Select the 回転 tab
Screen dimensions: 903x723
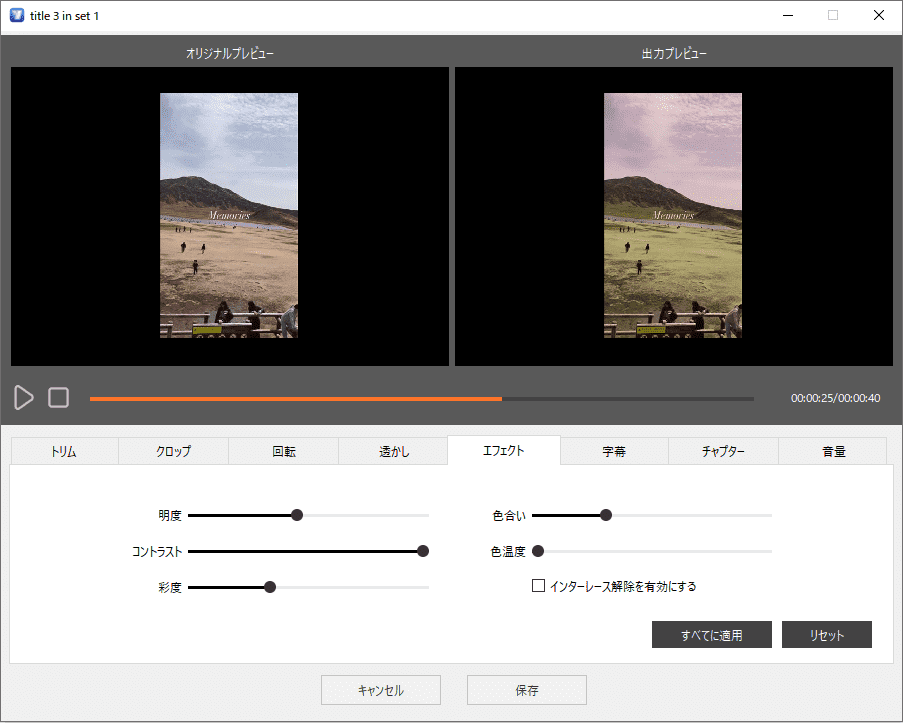tap(284, 451)
